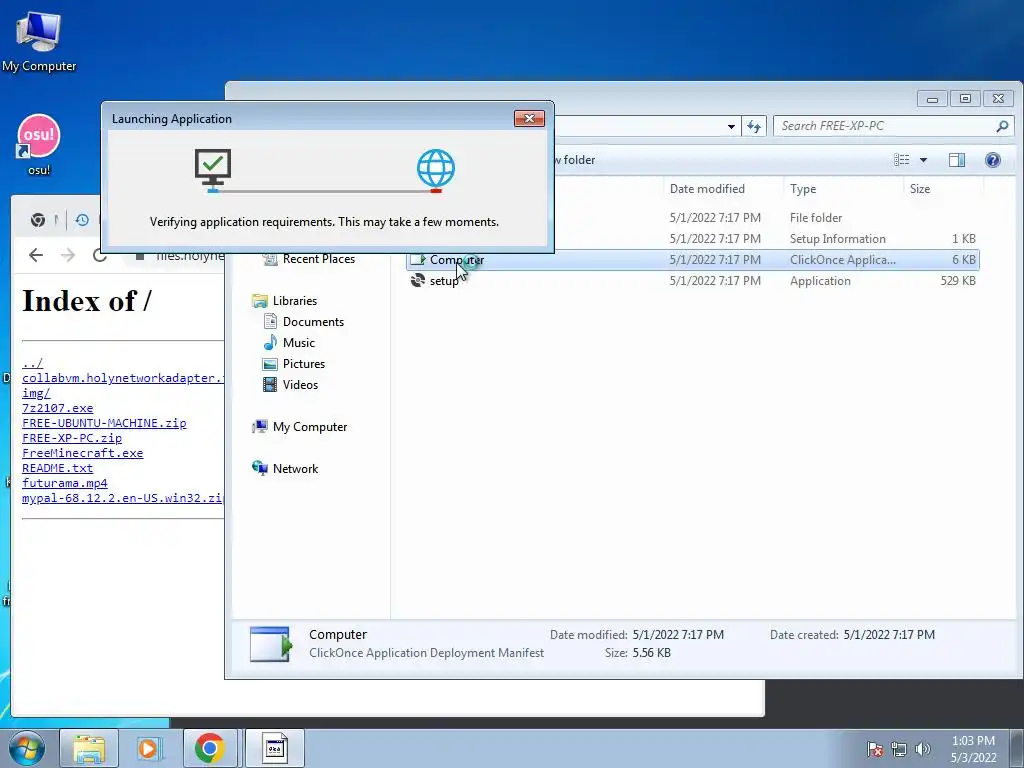
Task: Show the preview pane in Explorer
Action: [x=957, y=160]
